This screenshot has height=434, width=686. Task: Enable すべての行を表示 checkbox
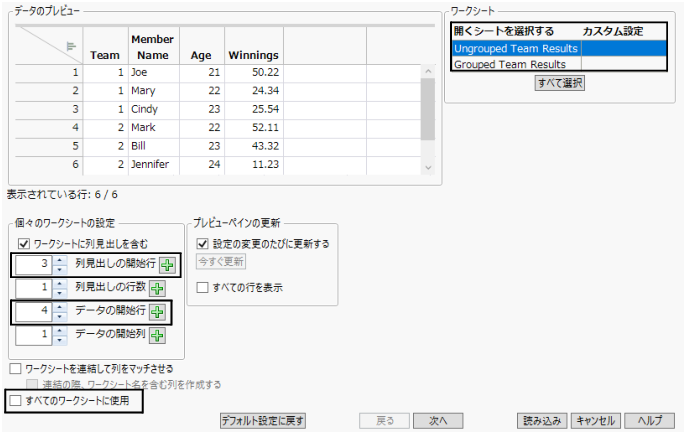coord(202,287)
